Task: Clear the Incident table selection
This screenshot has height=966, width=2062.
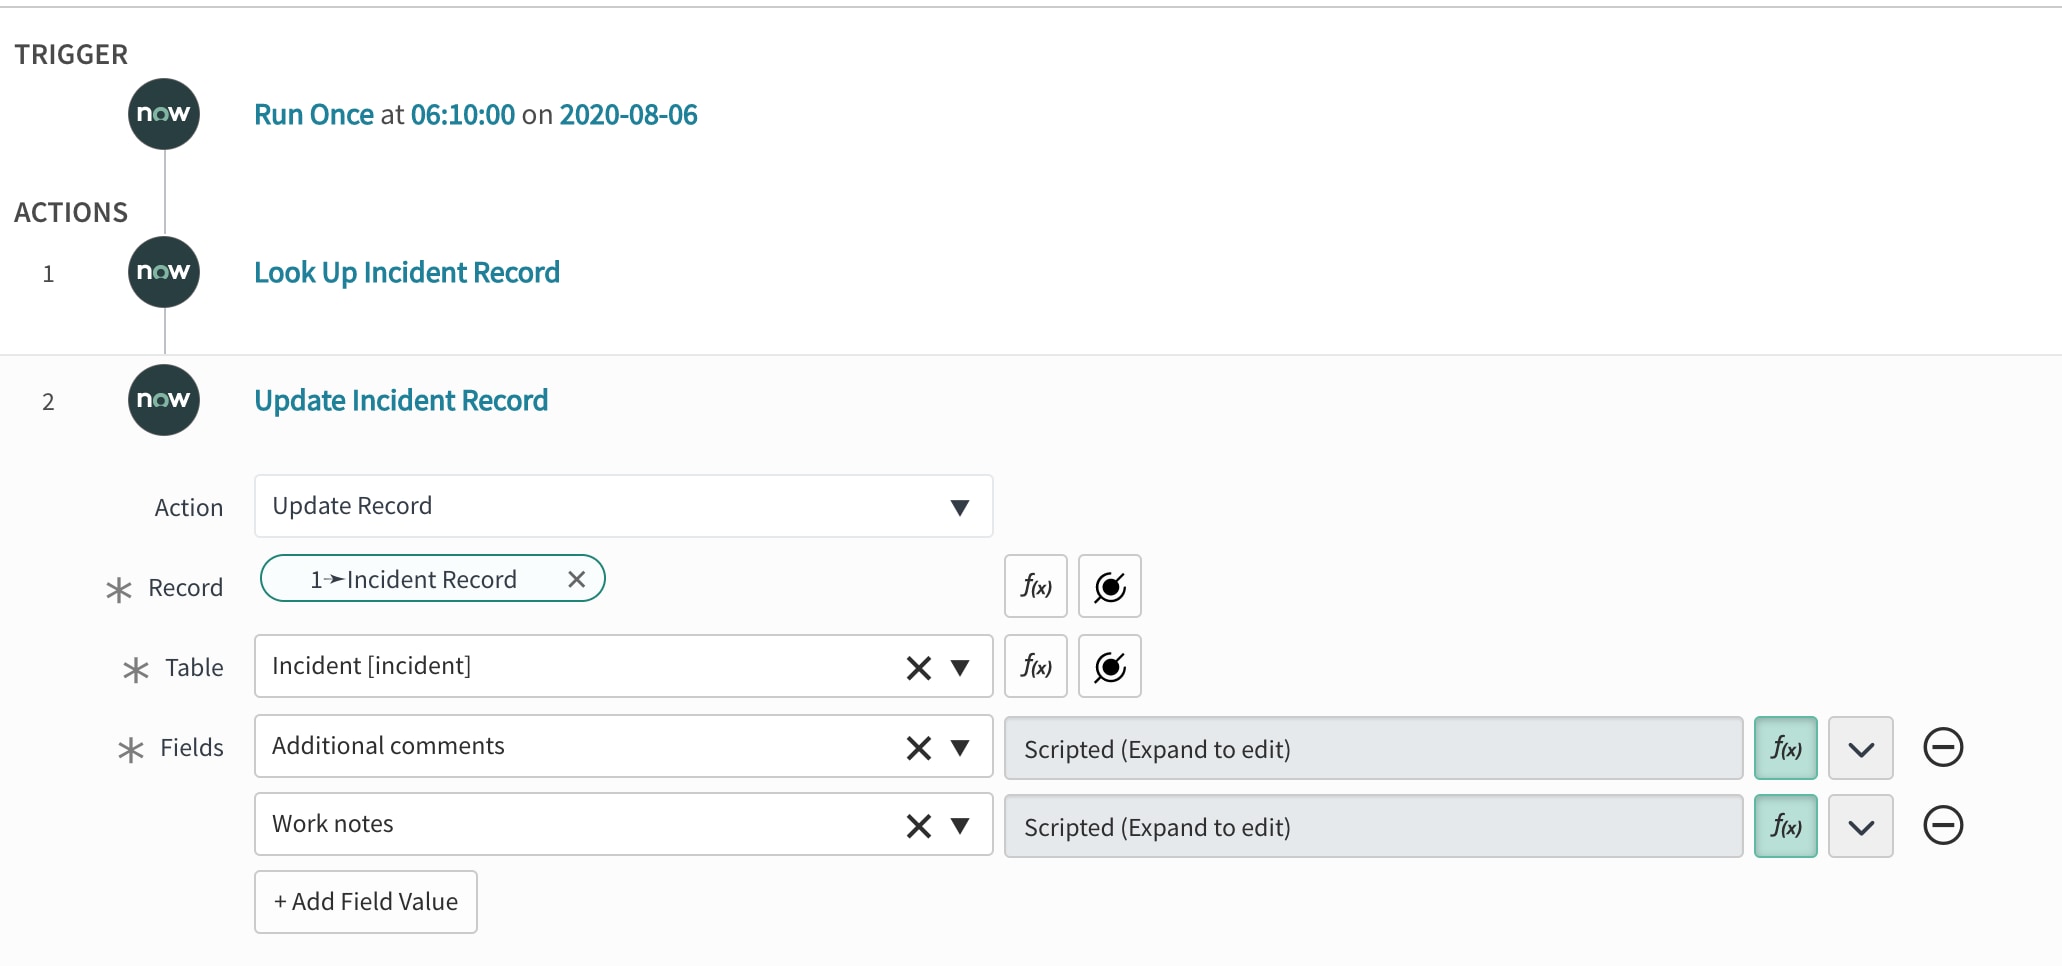Action: click(918, 668)
